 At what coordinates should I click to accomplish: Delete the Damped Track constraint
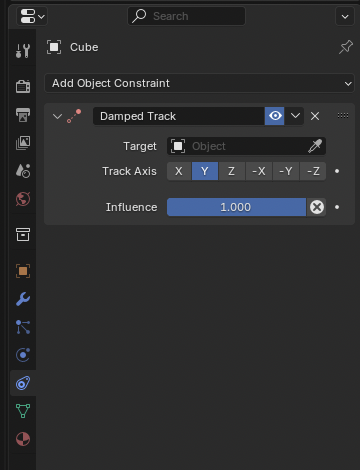(315, 116)
